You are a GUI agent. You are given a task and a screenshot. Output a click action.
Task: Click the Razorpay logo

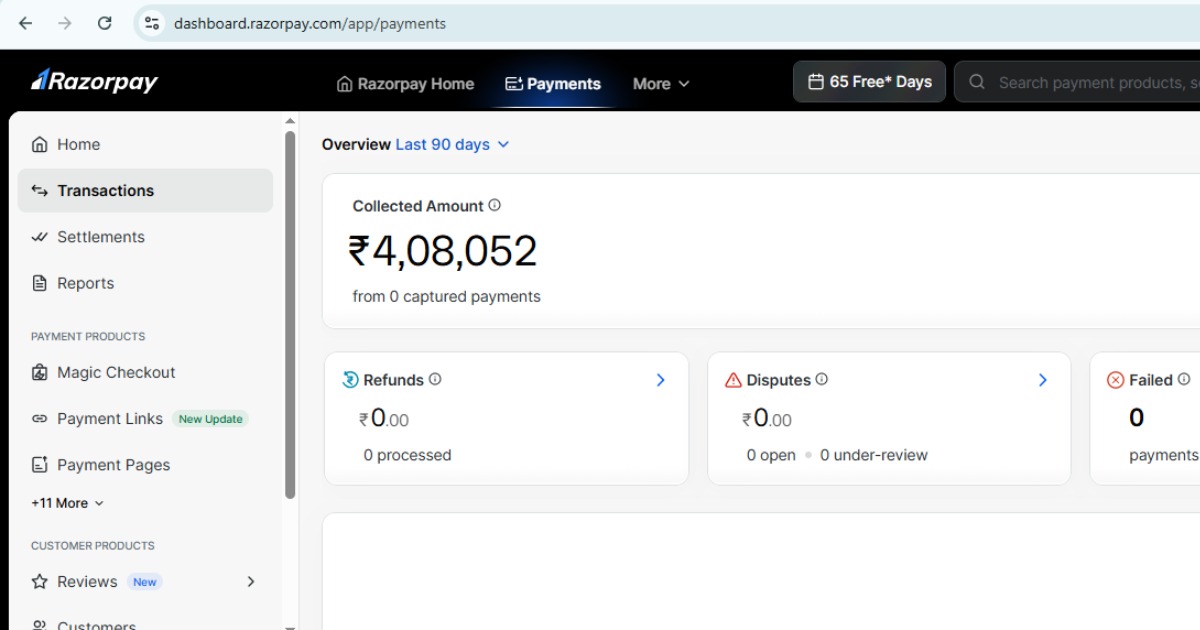coord(94,82)
